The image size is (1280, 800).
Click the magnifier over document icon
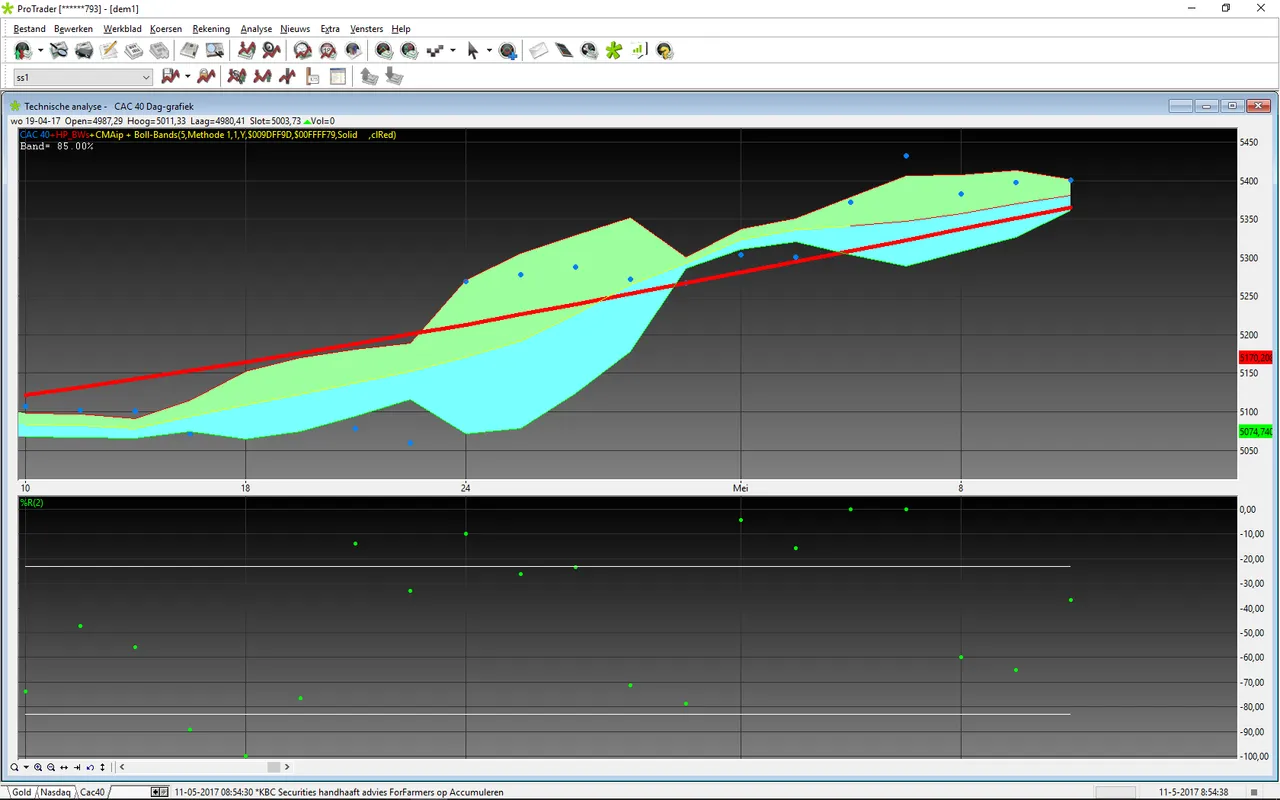point(214,50)
